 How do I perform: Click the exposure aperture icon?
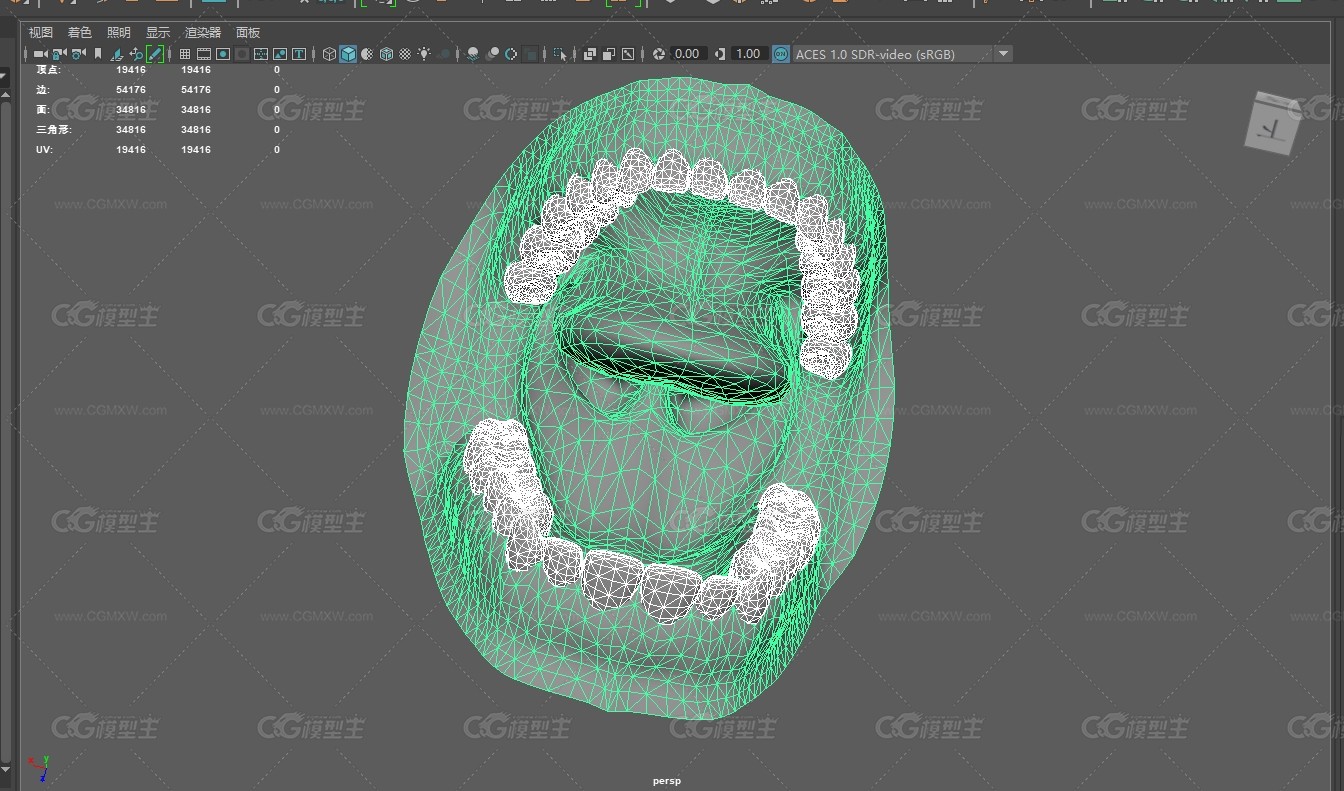pyautogui.click(x=658, y=54)
